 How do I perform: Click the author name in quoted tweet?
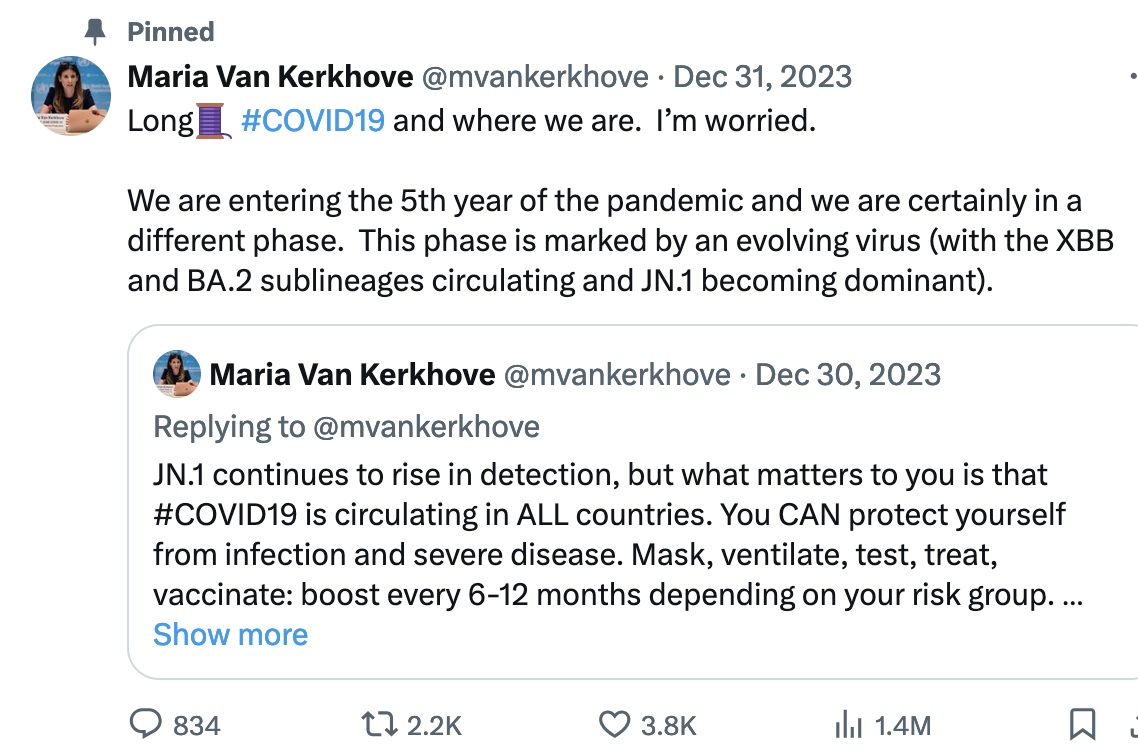click(353, 375)
